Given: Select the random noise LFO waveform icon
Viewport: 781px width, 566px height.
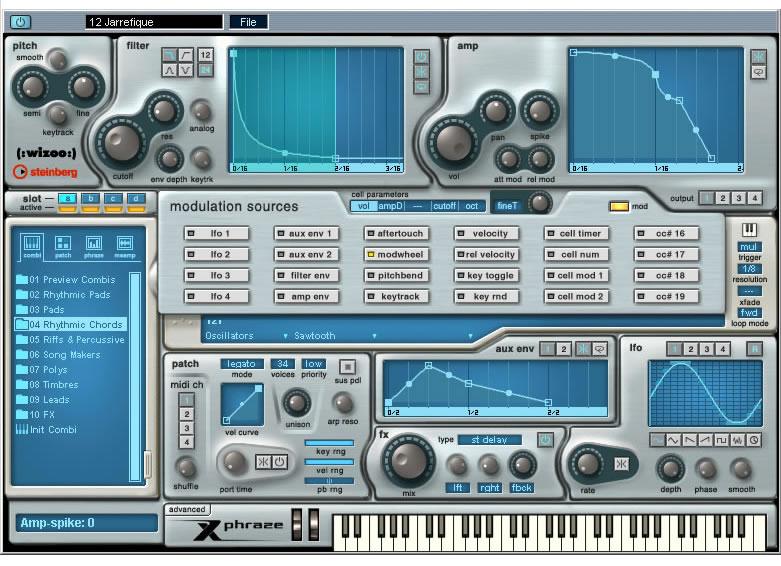Looking at the screenshot, I should (x=738, y=440).
